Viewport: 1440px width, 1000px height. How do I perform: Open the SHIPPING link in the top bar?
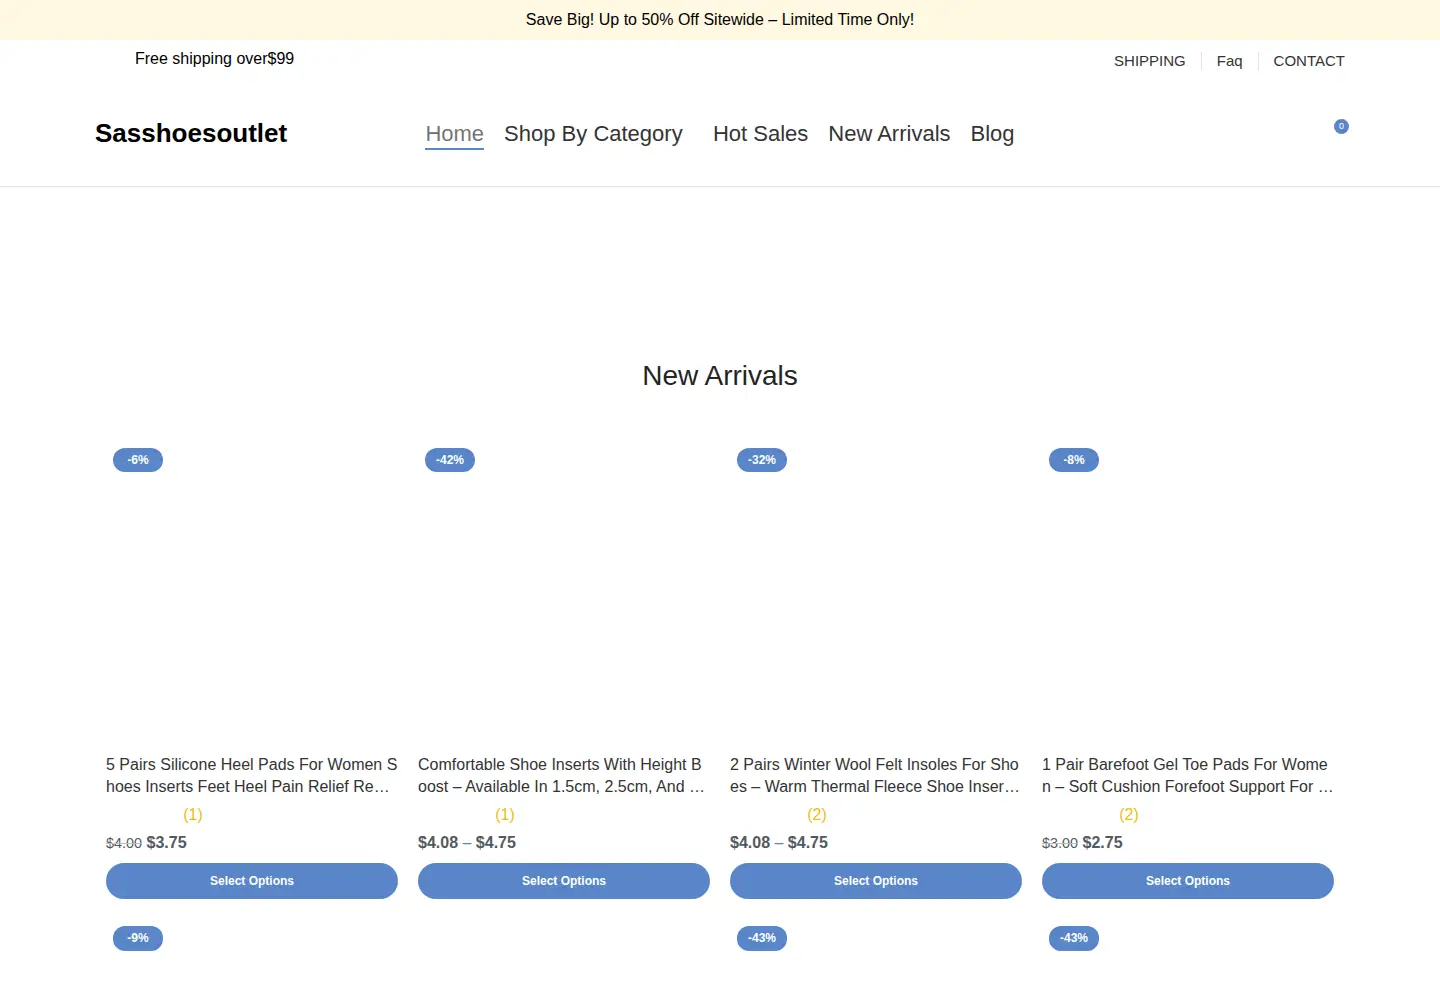tap(1150, 61)
